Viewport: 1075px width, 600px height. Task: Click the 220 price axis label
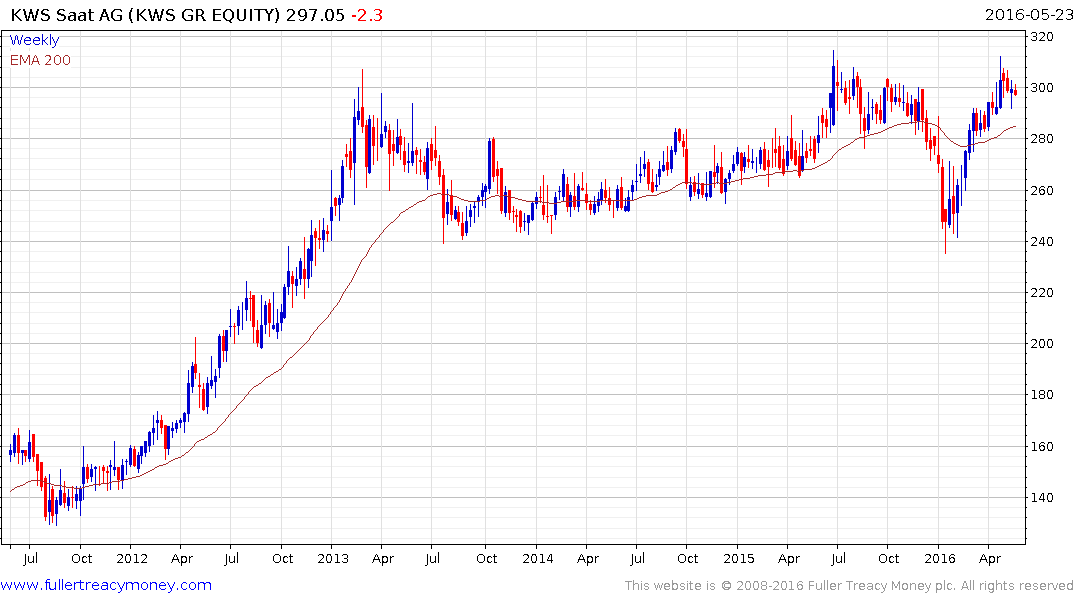[x=1042, y=293]
